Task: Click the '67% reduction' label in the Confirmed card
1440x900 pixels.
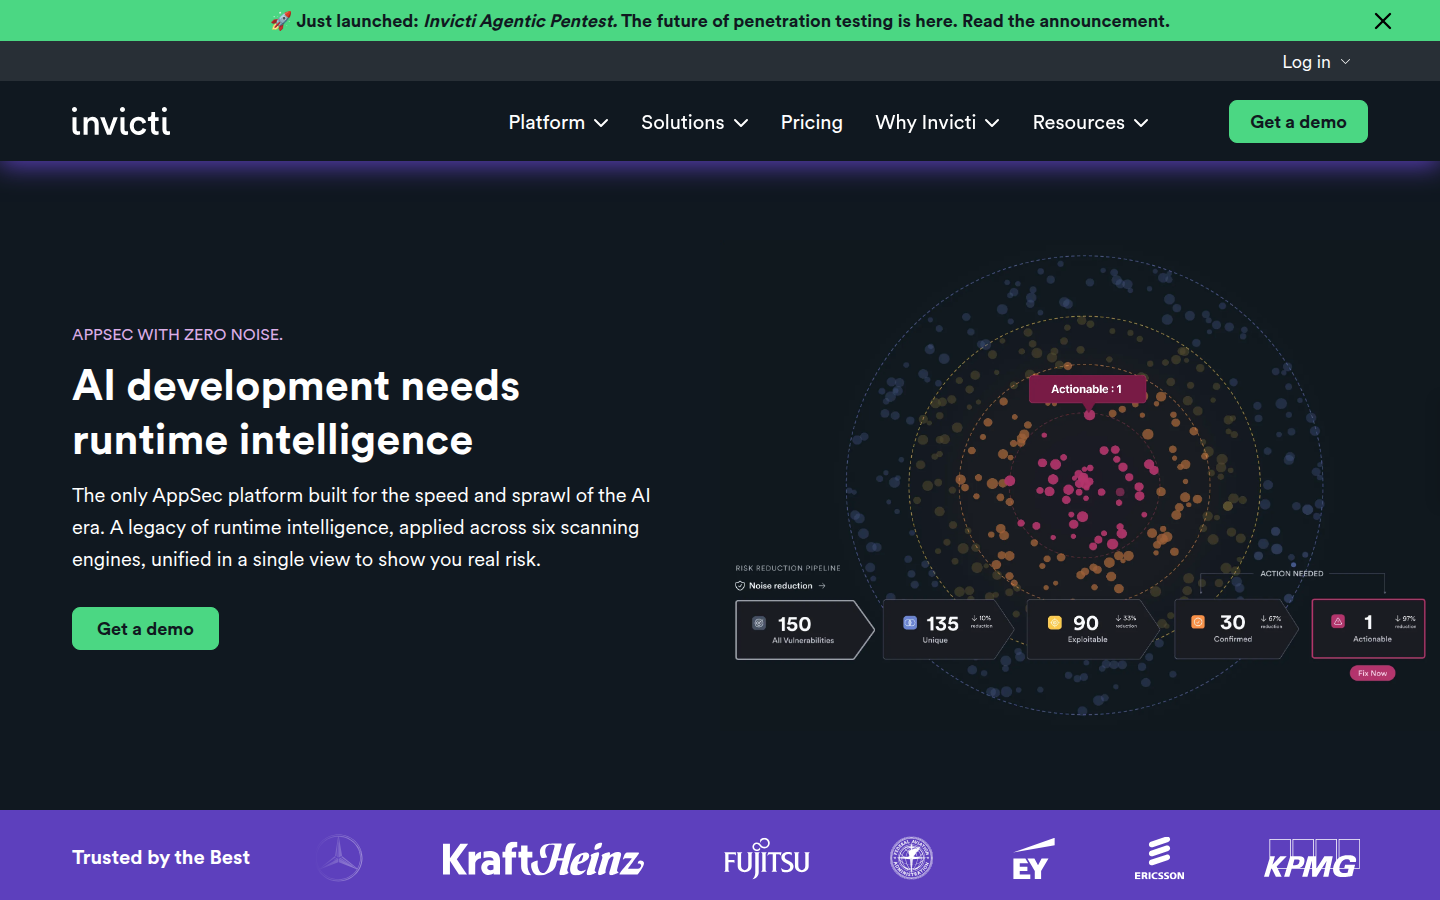Action: pos(1271,621)
